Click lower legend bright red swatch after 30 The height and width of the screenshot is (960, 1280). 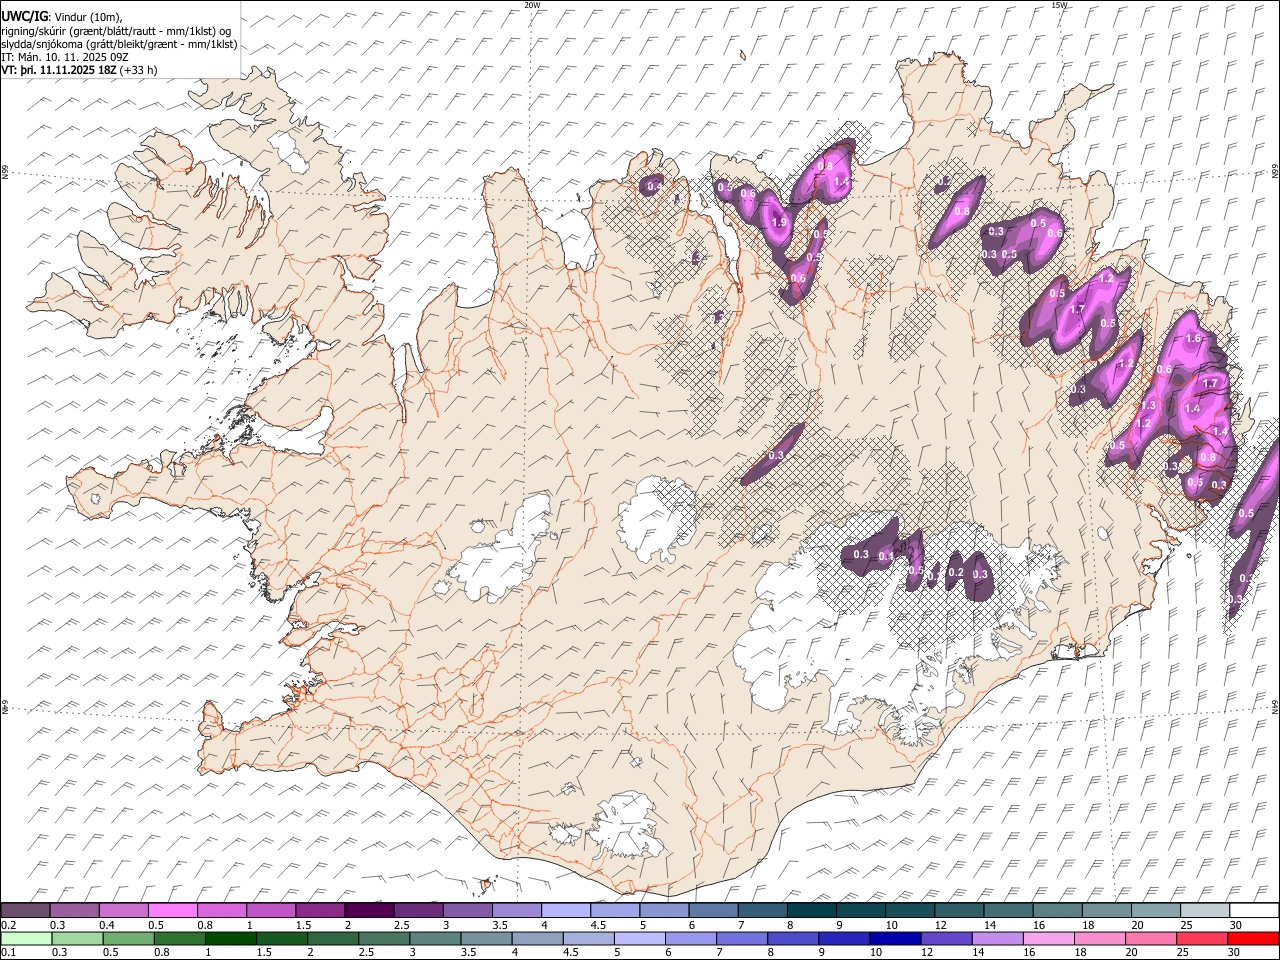[1252, 938]
